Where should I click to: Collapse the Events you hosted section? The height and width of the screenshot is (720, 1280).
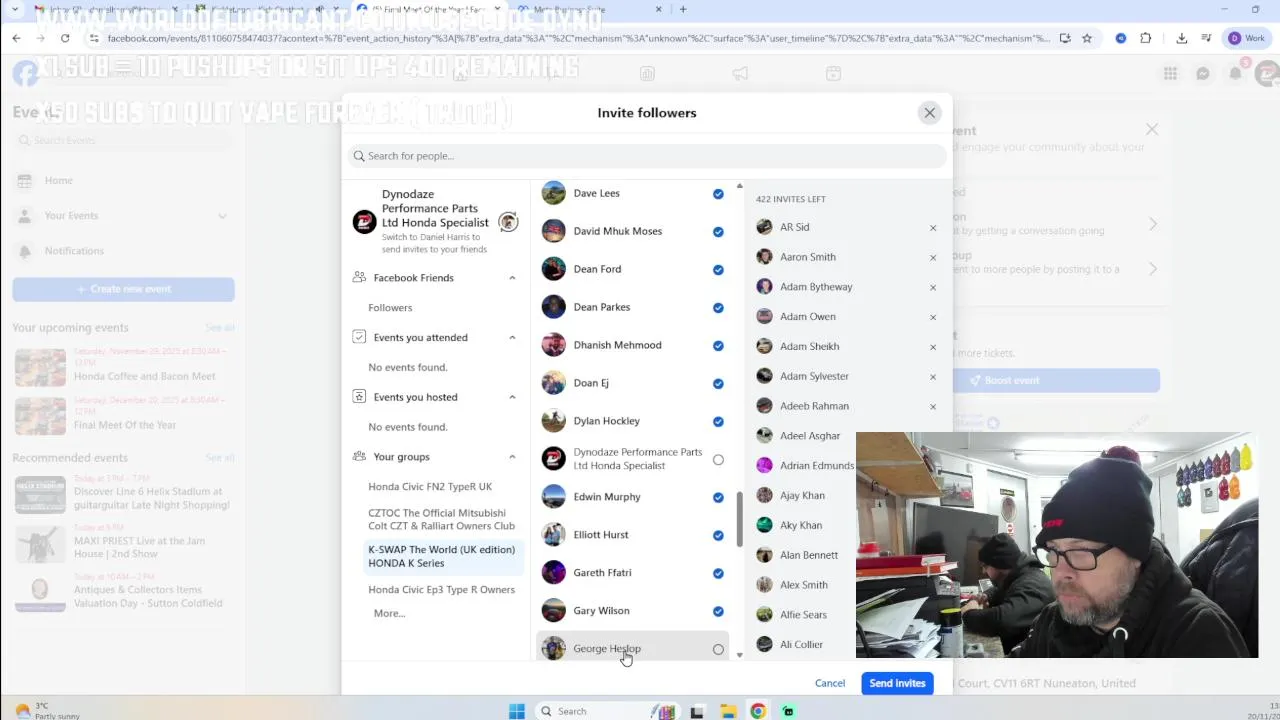pos(512,397)
